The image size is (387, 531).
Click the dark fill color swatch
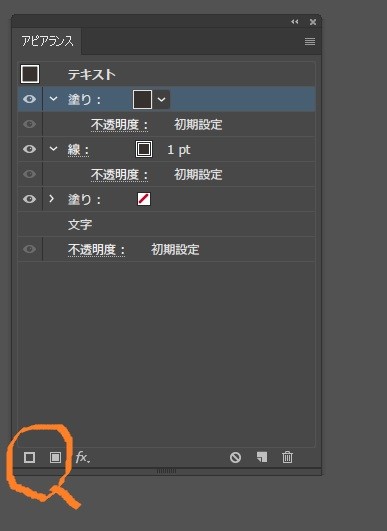[142, 99]
